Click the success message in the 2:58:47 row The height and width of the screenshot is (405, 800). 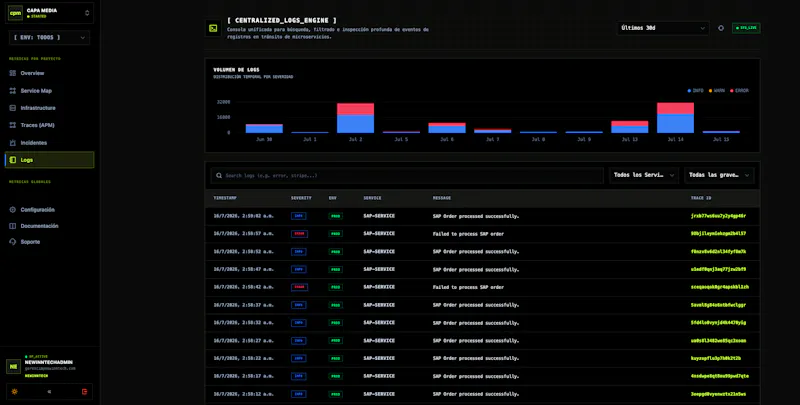(476, 269)
